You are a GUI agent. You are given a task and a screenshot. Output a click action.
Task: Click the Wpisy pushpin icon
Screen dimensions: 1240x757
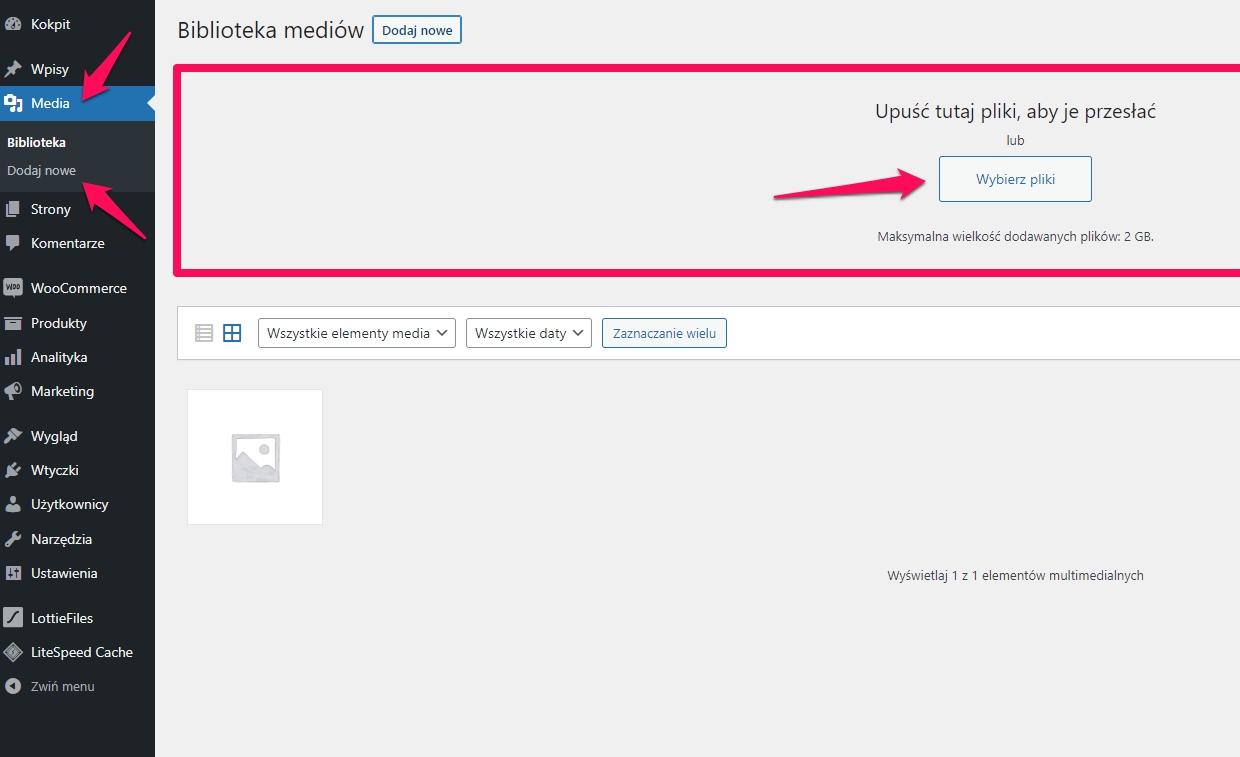[x=13, y=69]
